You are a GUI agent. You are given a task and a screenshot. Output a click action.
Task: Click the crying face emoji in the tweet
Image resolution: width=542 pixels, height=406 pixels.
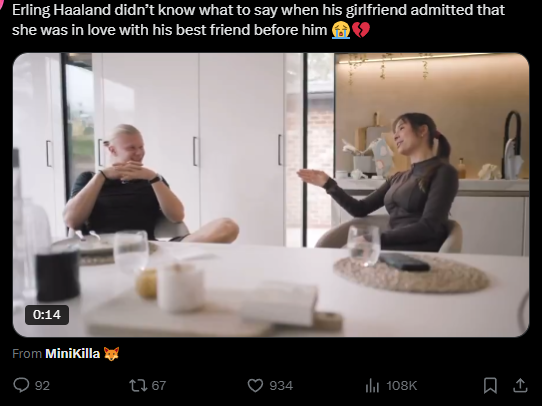[341, 30]
